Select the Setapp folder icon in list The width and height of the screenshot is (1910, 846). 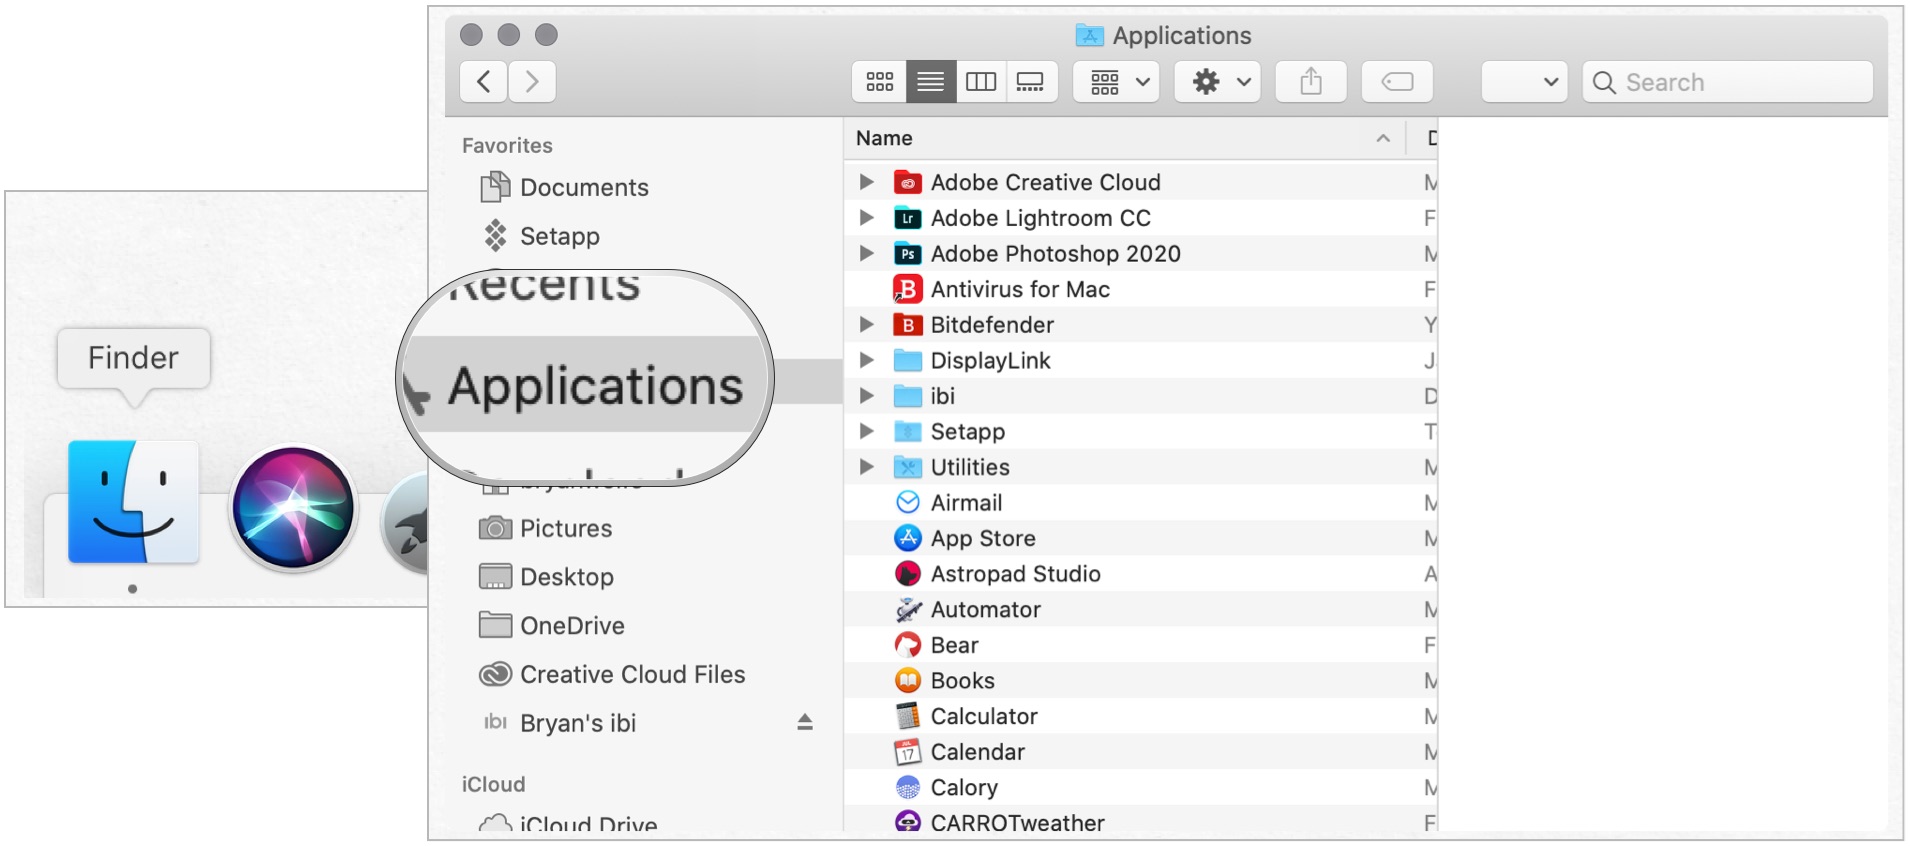click(x=908, y=431)
